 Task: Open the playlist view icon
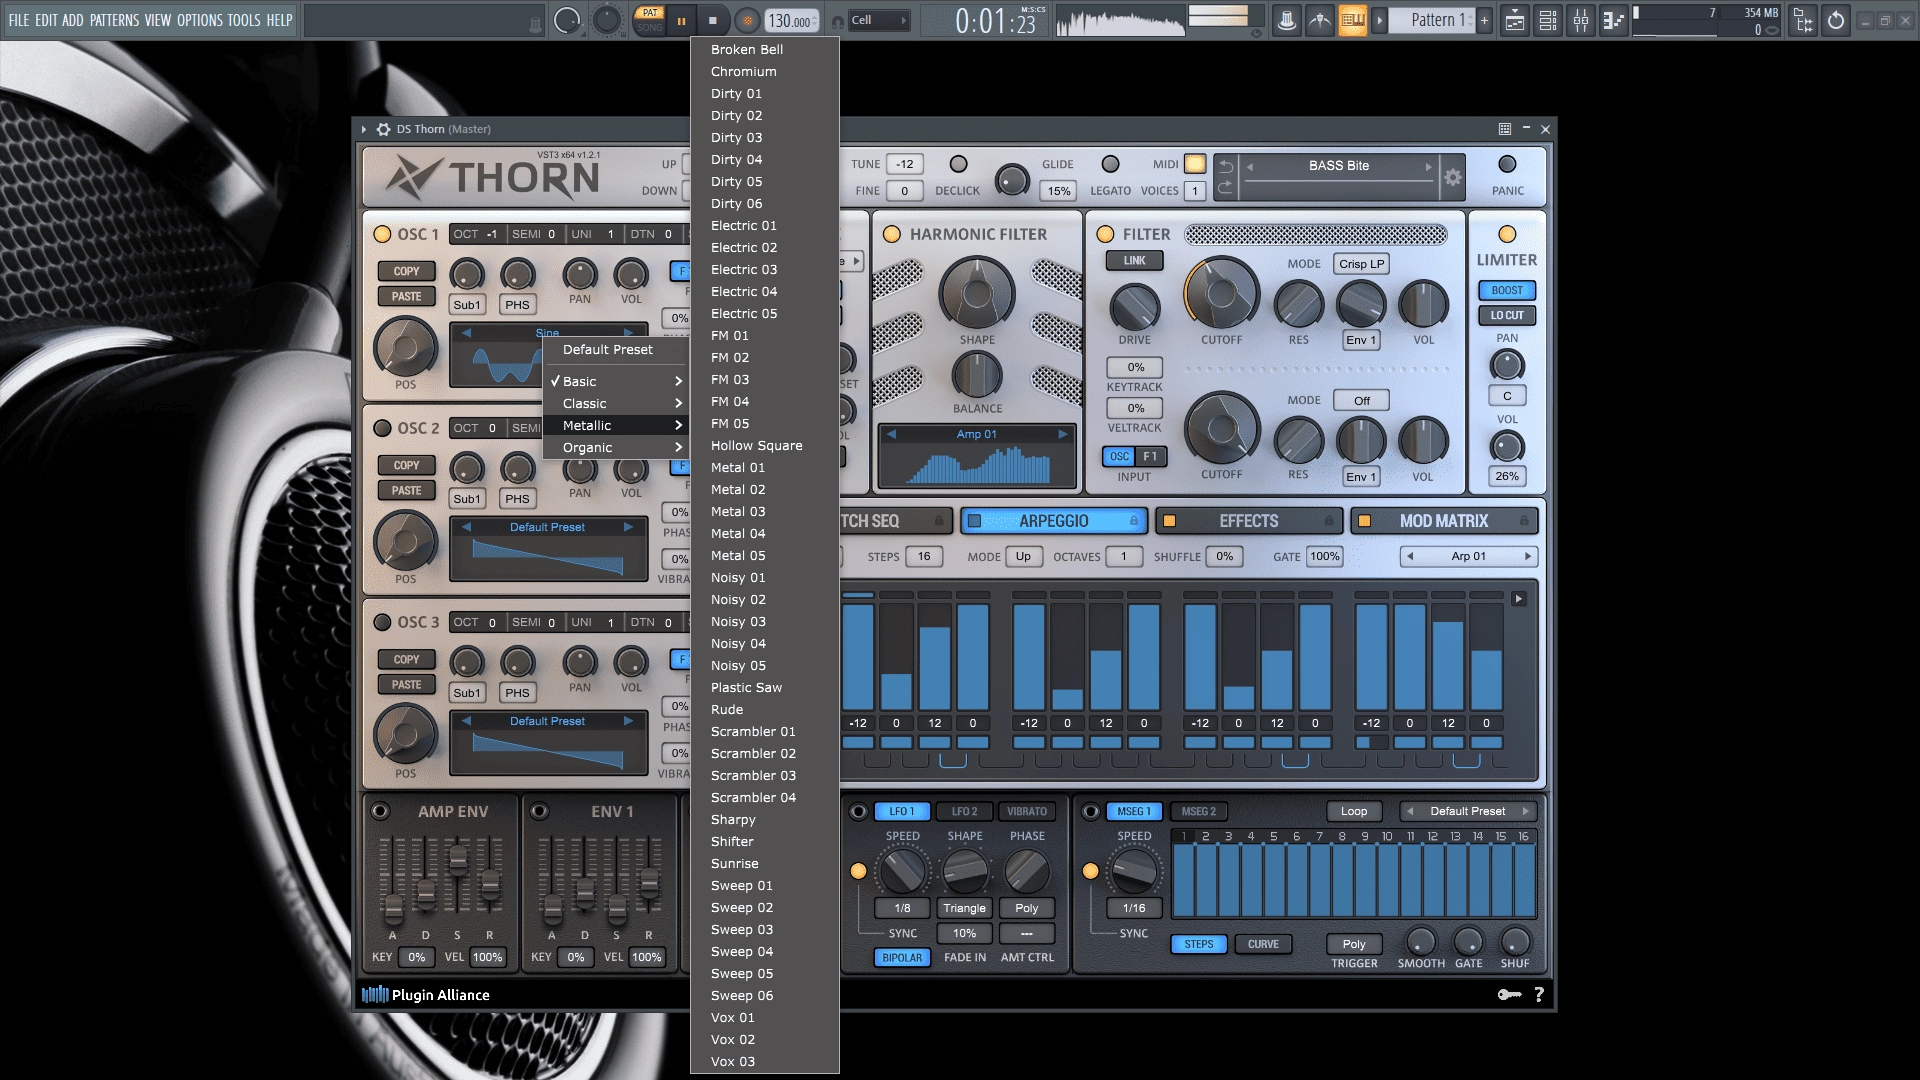tap(1515, 20)
